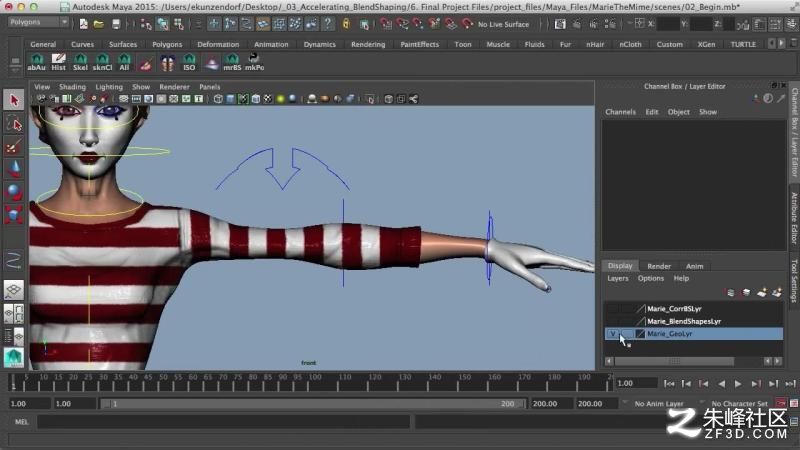This screenshot has height=450, width=800.
Task: Open the Channels menu in Channel Box
Action: [x=620, y=112]
